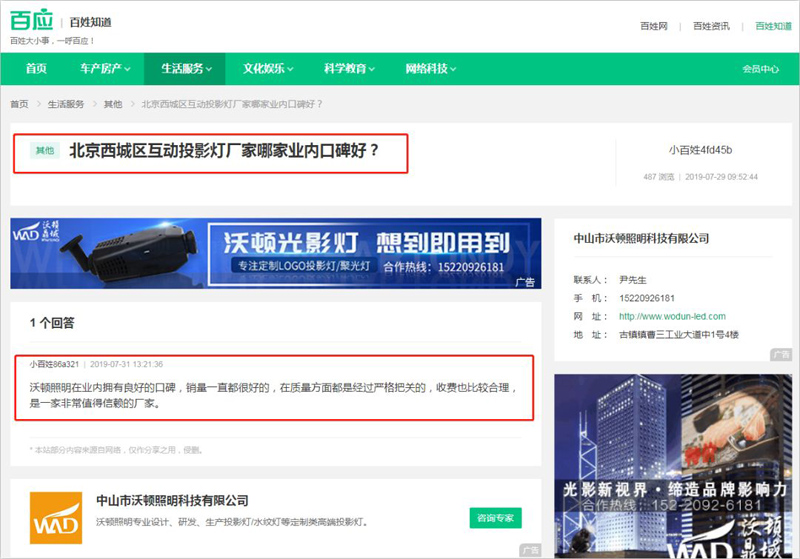Click the company description 沃顿照明专业设计、研发

[x=232, y=522]
